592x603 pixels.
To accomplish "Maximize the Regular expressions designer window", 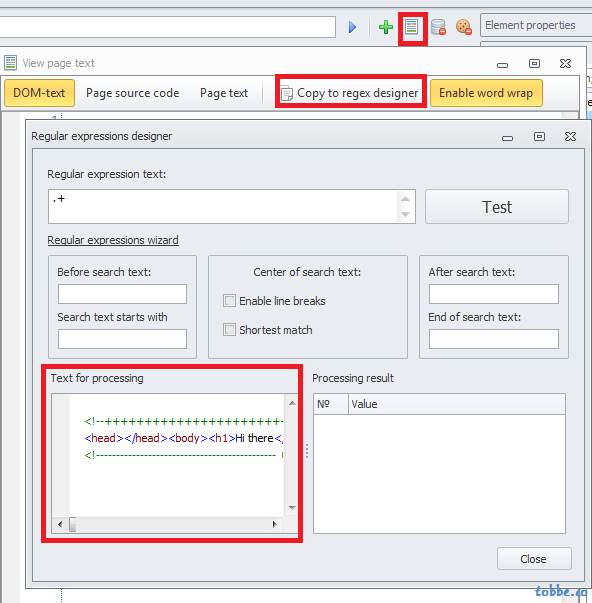I will (539, 137).
